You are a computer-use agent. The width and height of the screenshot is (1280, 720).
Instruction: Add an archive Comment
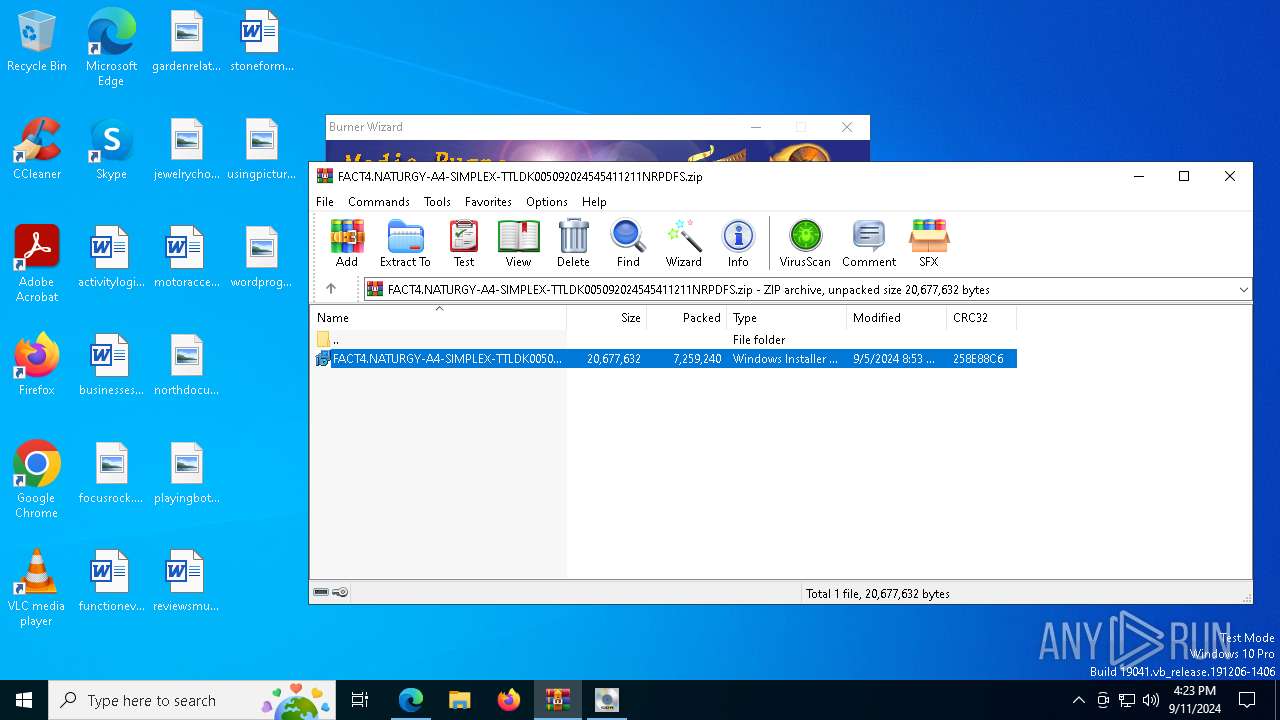pyautogui.click(x=869, y=244)
